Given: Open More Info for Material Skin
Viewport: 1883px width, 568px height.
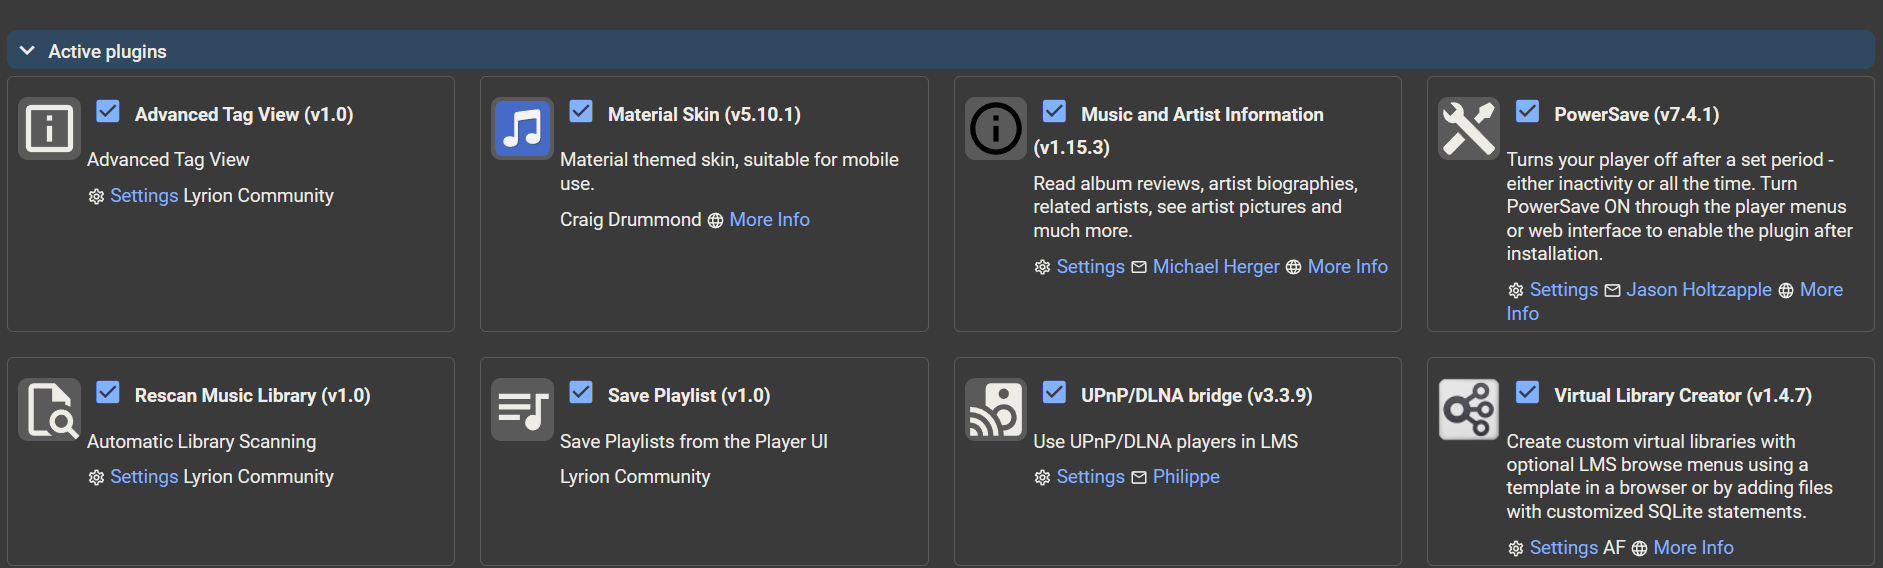Looking at the screenshot, I should [x=769, y=220].
